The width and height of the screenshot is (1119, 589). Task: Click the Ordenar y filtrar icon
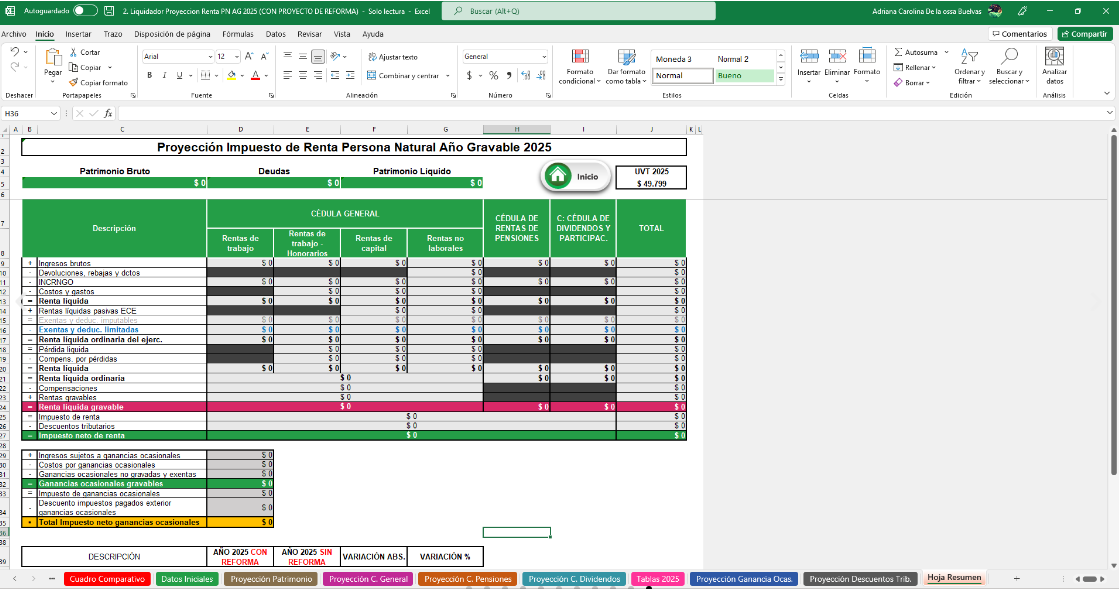click(x=968, y=57)
